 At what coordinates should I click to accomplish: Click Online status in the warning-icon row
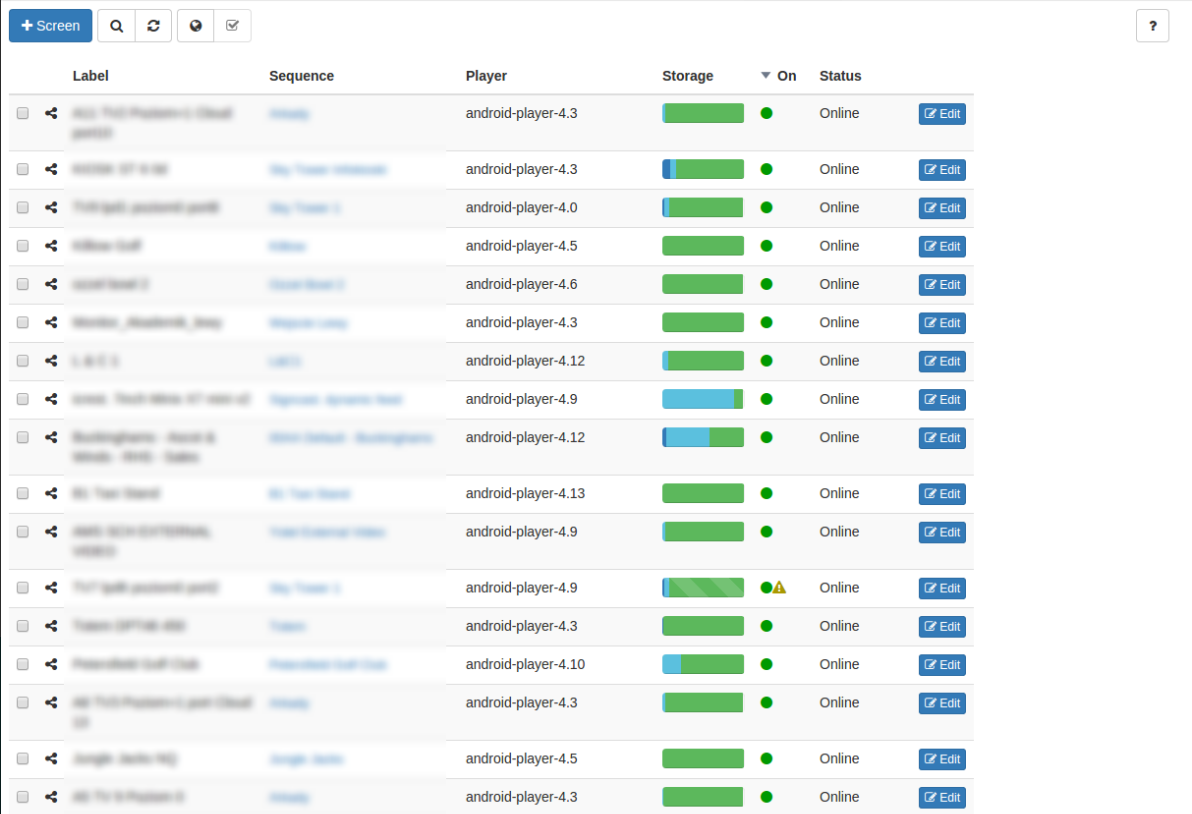point(839,588)
